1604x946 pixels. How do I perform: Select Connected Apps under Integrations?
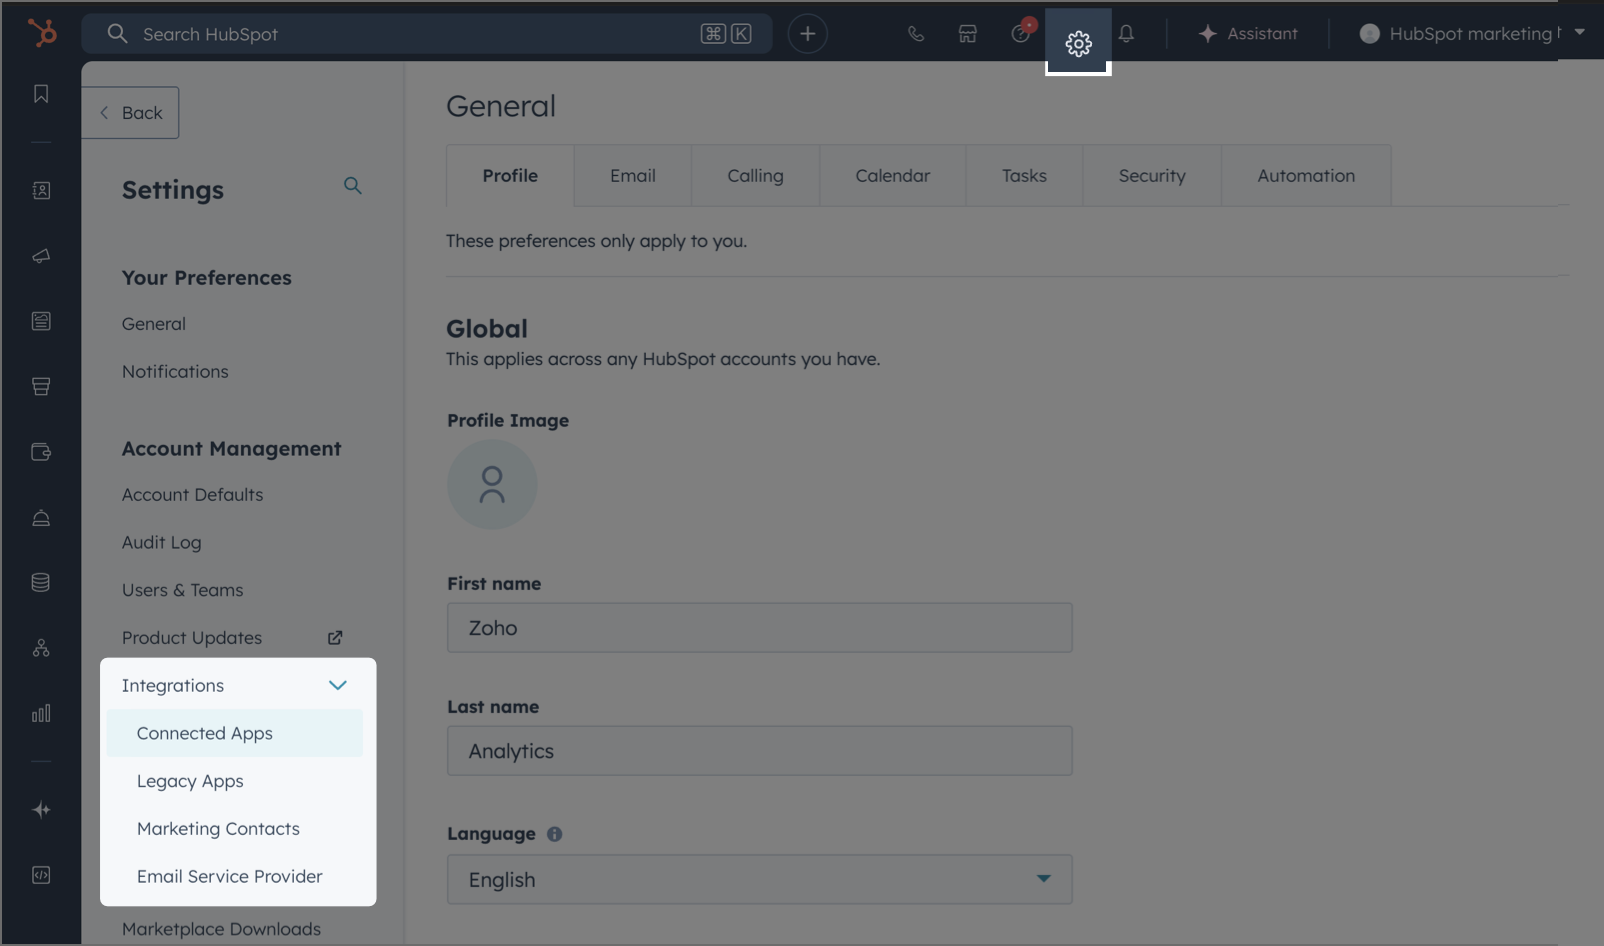235,733
